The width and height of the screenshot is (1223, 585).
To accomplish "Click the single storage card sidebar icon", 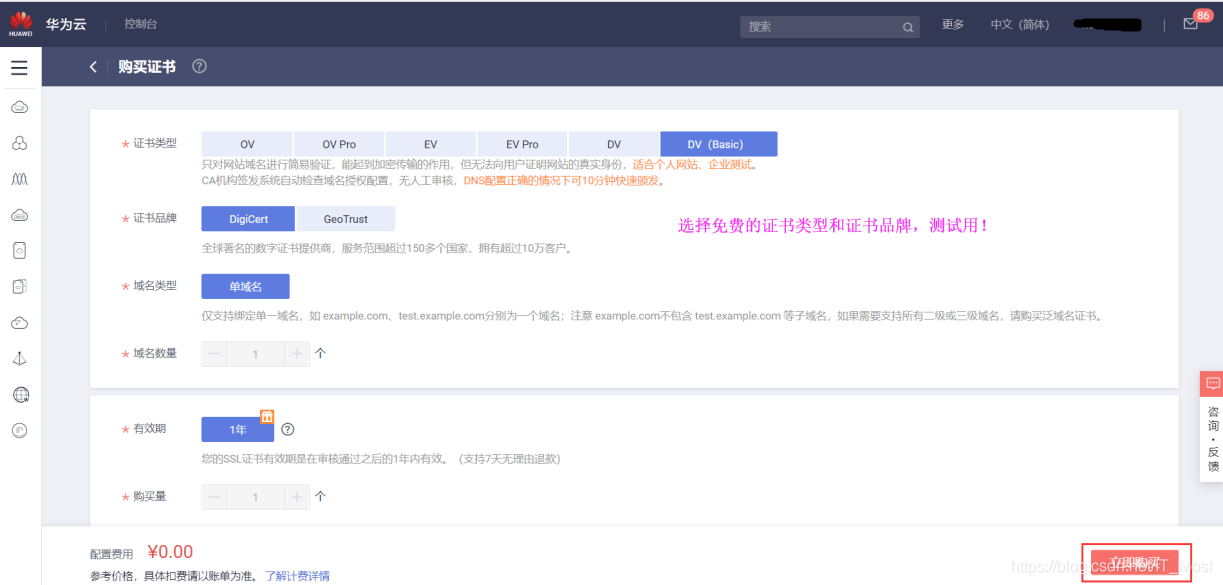I will pos(20,250).
